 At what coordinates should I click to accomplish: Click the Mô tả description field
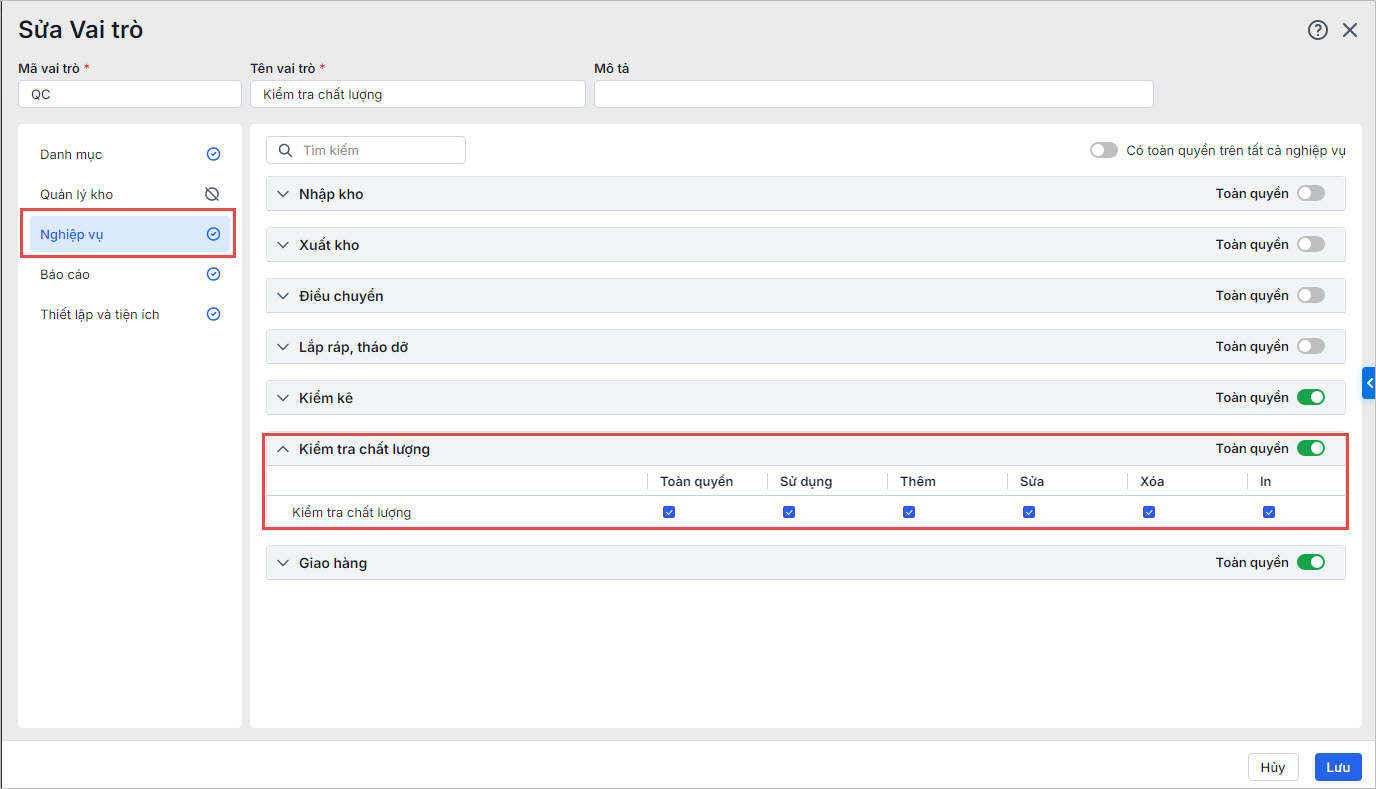coord(873,94)
